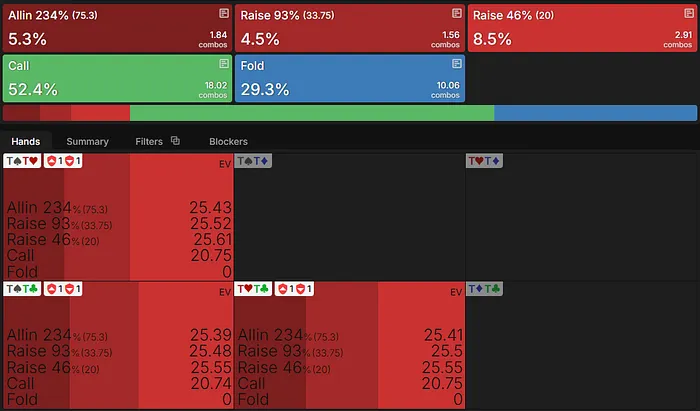
Task: Select the greyed T♦T♣ hand cell
Action: (582, 345)
